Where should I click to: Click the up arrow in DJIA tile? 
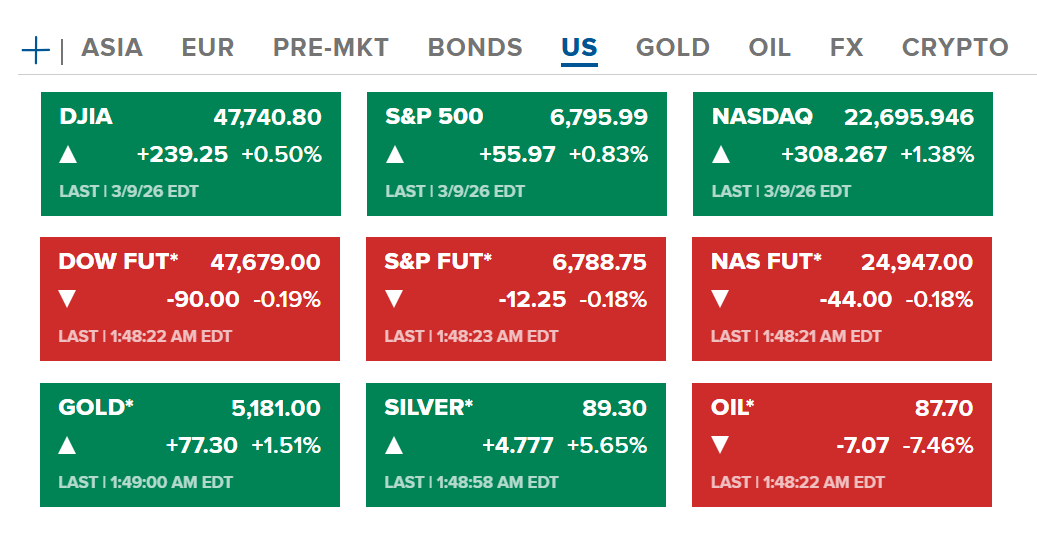[68, 155]
